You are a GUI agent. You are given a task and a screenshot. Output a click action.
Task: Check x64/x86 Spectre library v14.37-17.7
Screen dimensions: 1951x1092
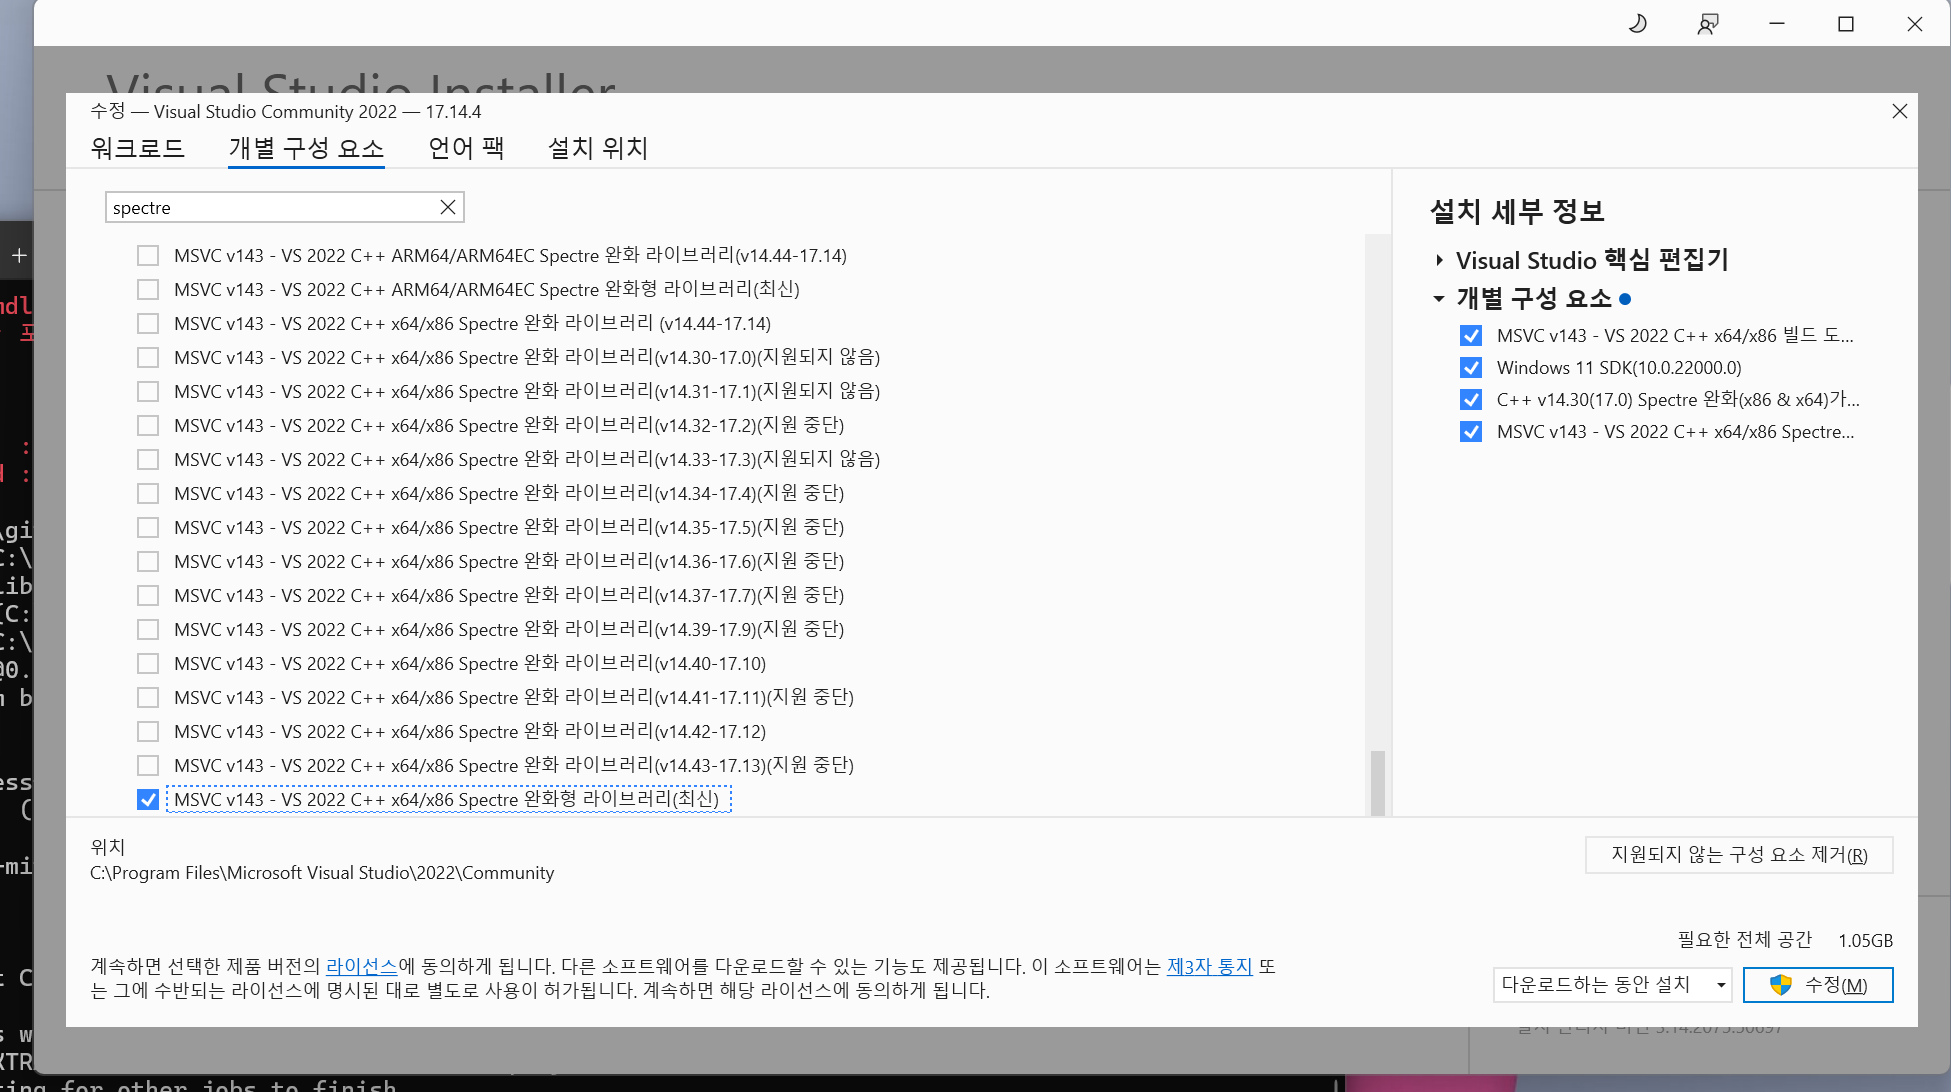pos(148,596)
